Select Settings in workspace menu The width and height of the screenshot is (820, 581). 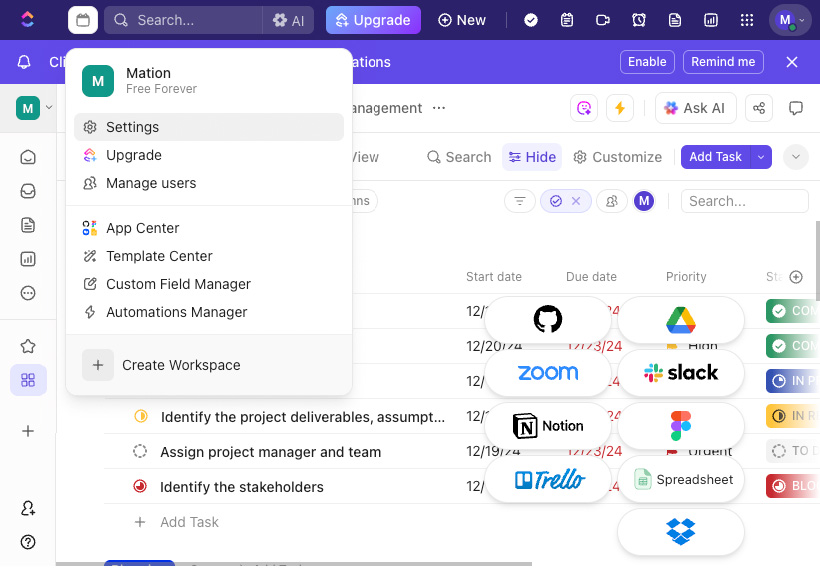coord(209,127)
